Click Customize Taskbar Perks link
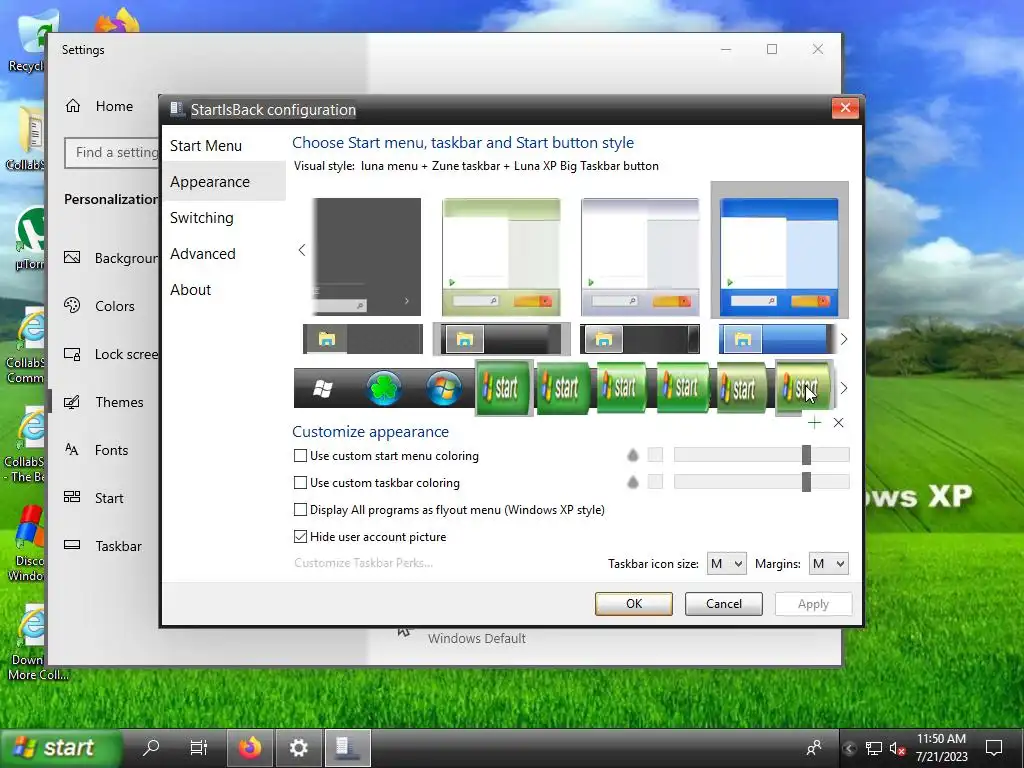The height and width of the screenshot is (768, 1024). point(363,563)
